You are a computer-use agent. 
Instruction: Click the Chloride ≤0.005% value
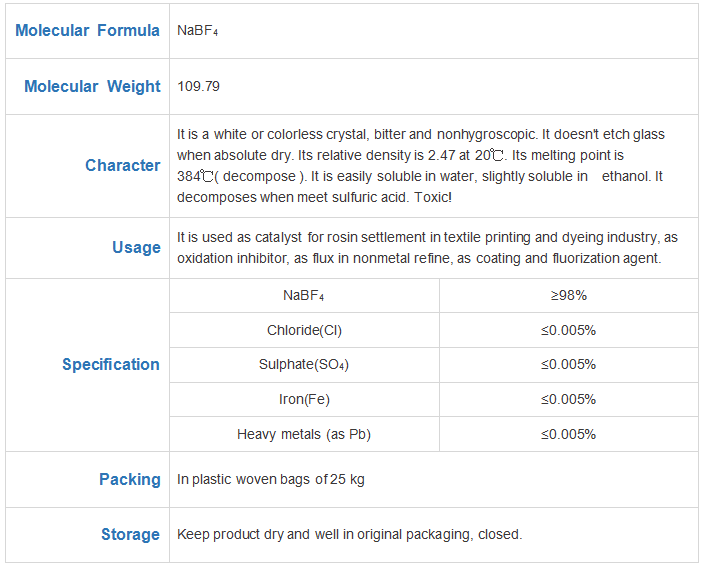pos(568,330)
